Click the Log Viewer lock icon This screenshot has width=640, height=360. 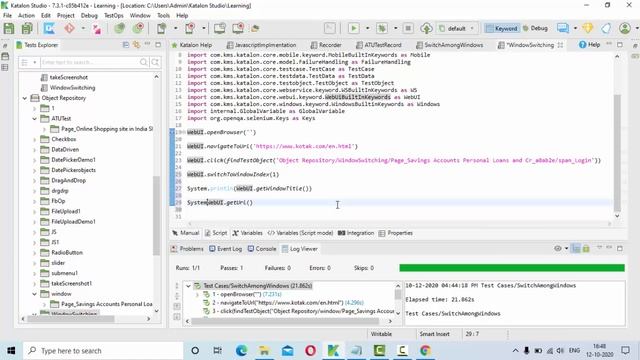point(586,249)
